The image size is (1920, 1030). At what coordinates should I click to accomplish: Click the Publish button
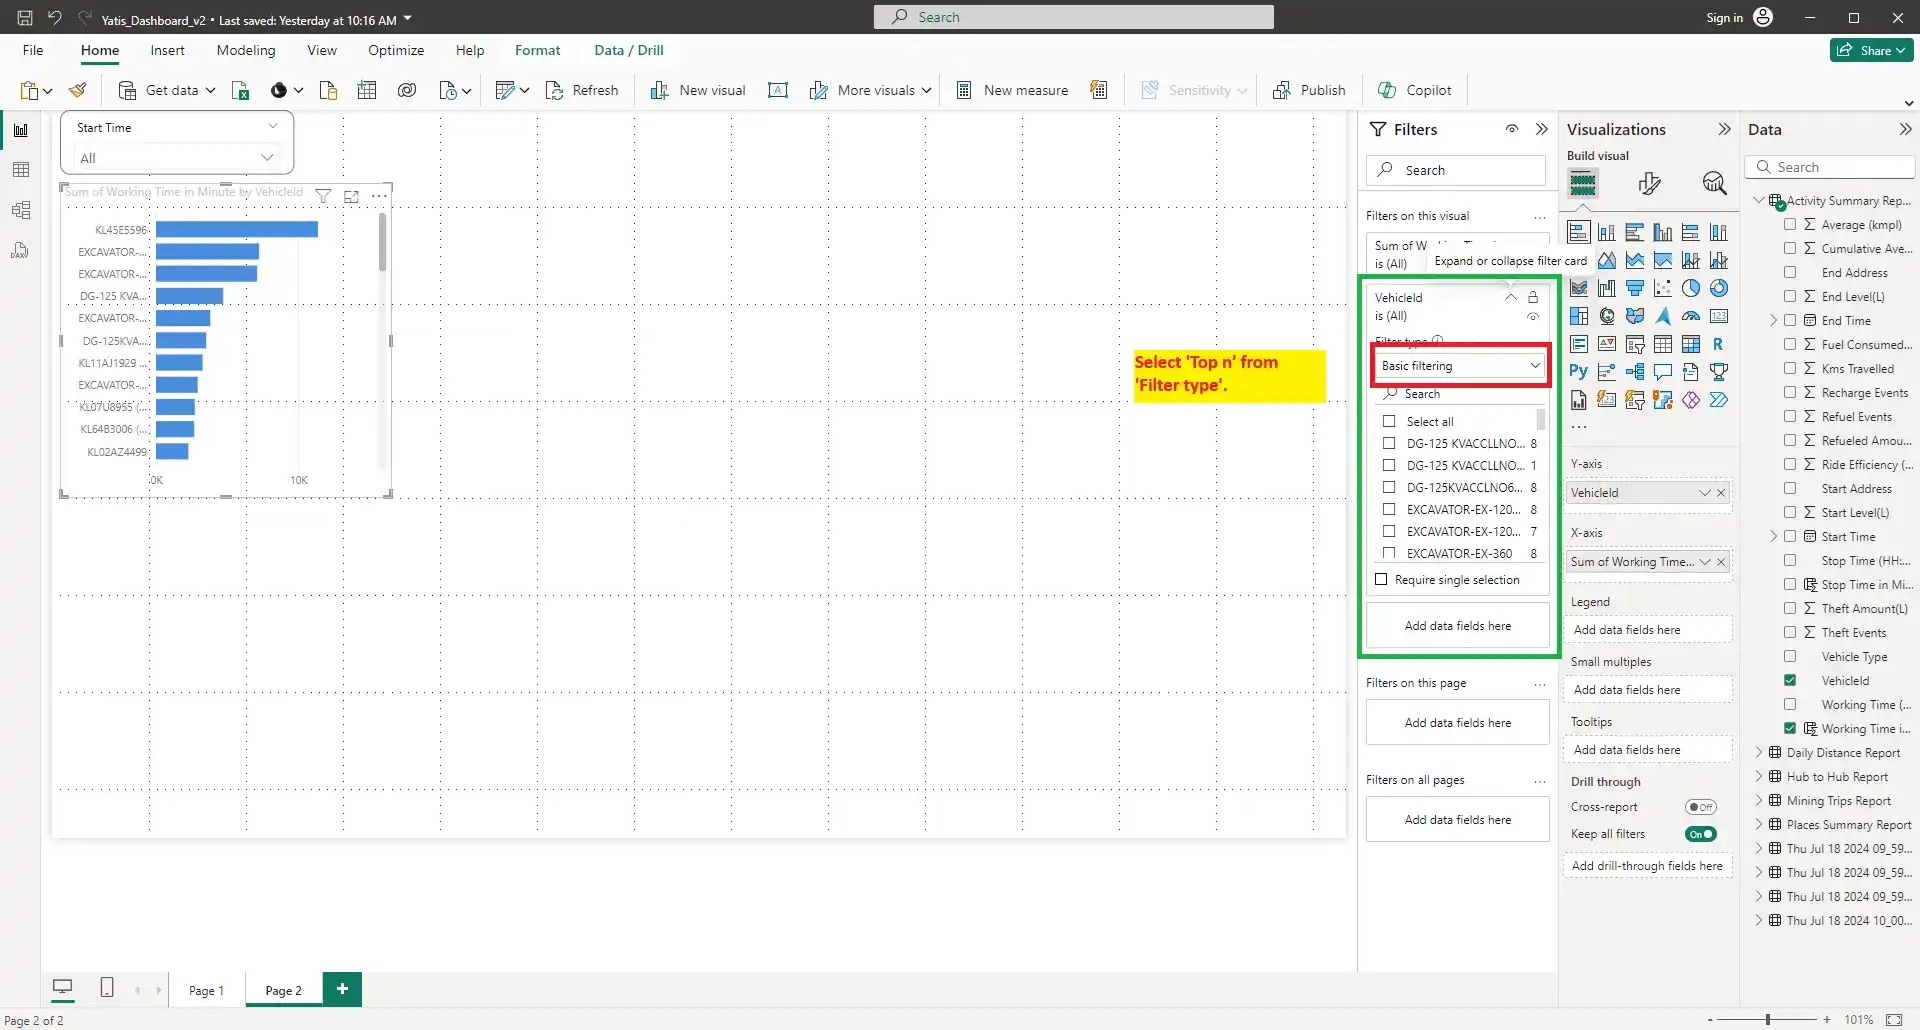pyautogui.click(x=1309, y=90)
